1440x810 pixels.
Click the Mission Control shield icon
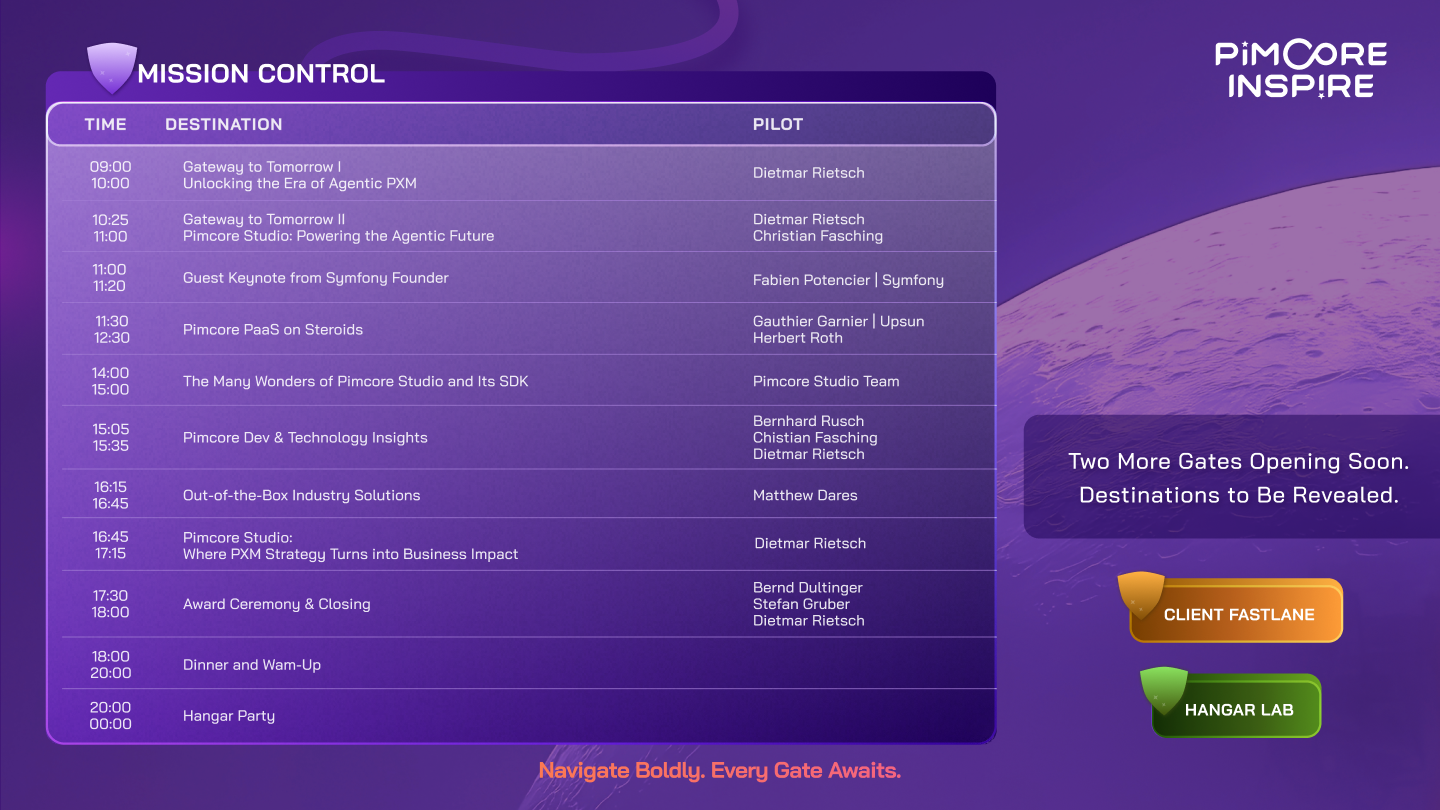(x=112, y=68)
